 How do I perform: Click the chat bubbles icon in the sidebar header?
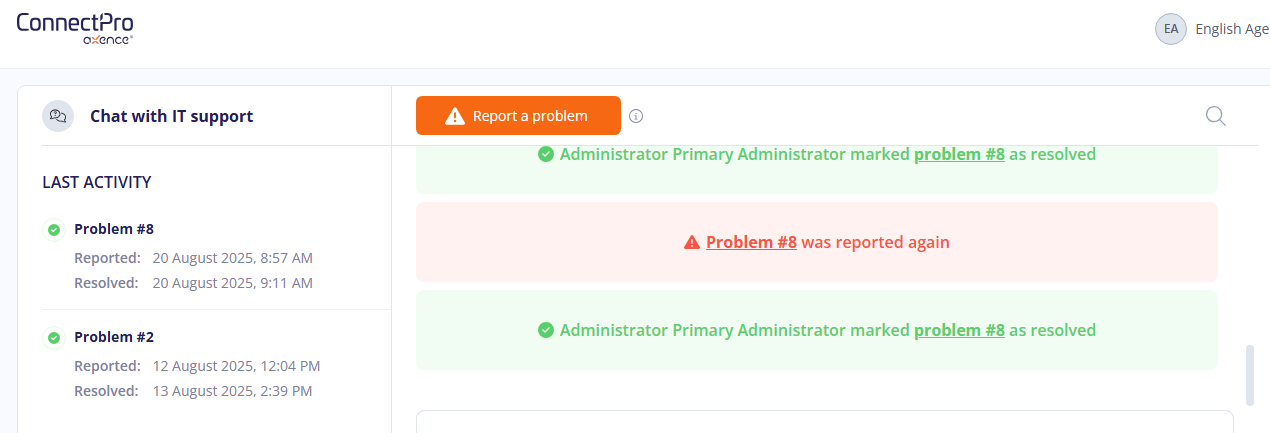[58, 116]
